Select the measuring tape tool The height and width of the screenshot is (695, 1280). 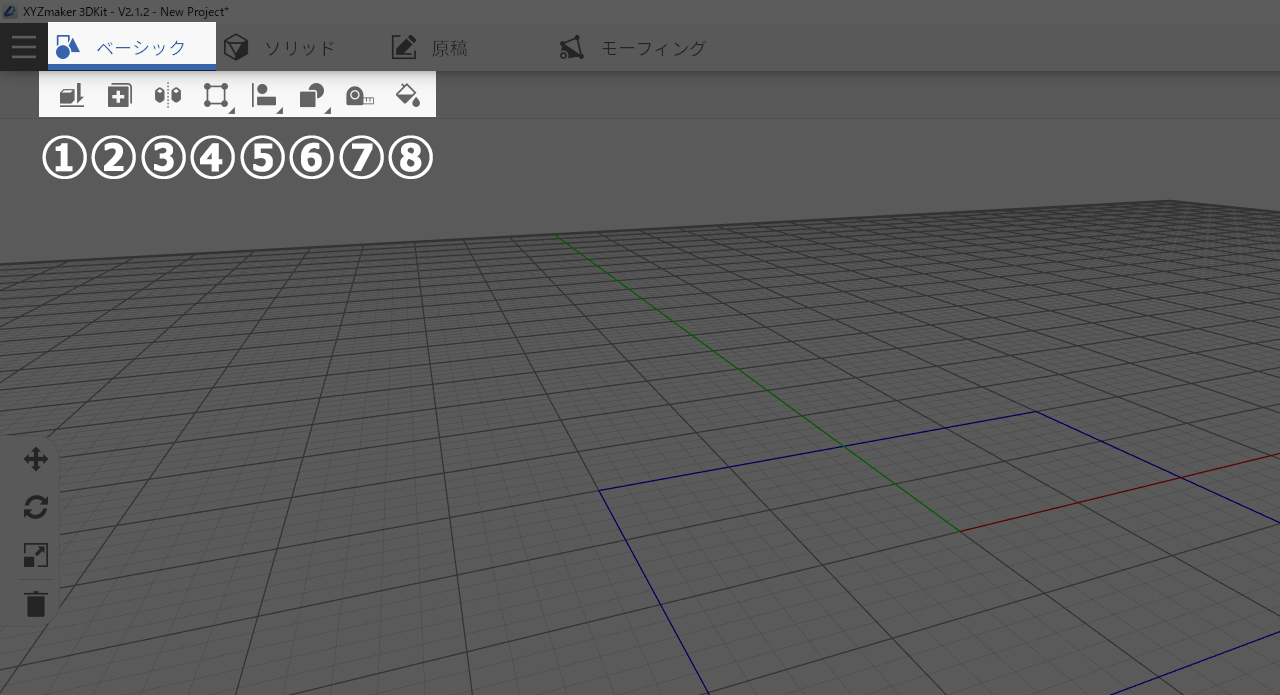click(x=359, y=95)
